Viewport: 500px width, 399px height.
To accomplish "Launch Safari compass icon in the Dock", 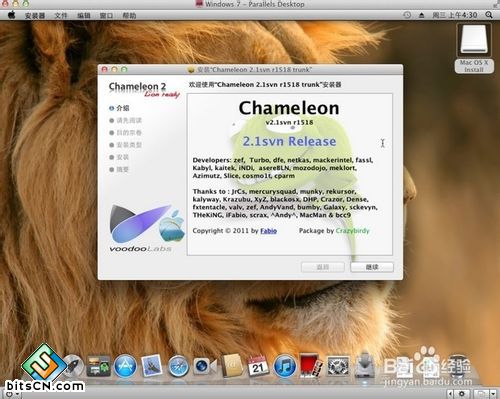I will (x=178, y=366).
